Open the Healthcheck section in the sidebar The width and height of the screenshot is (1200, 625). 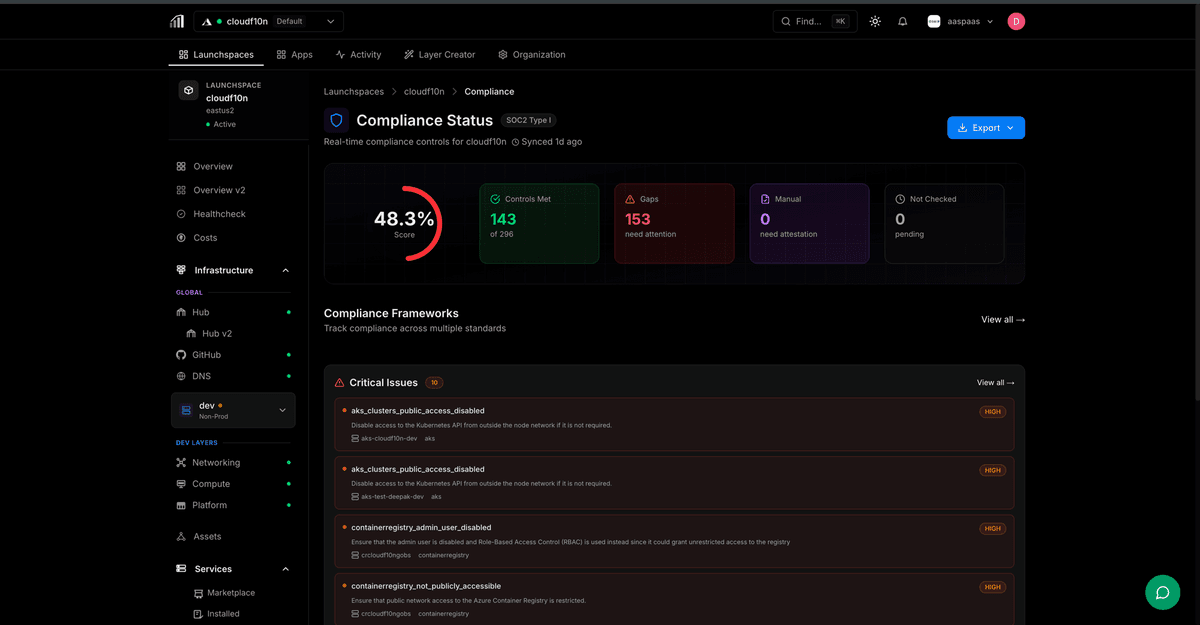tap(218, 213)
